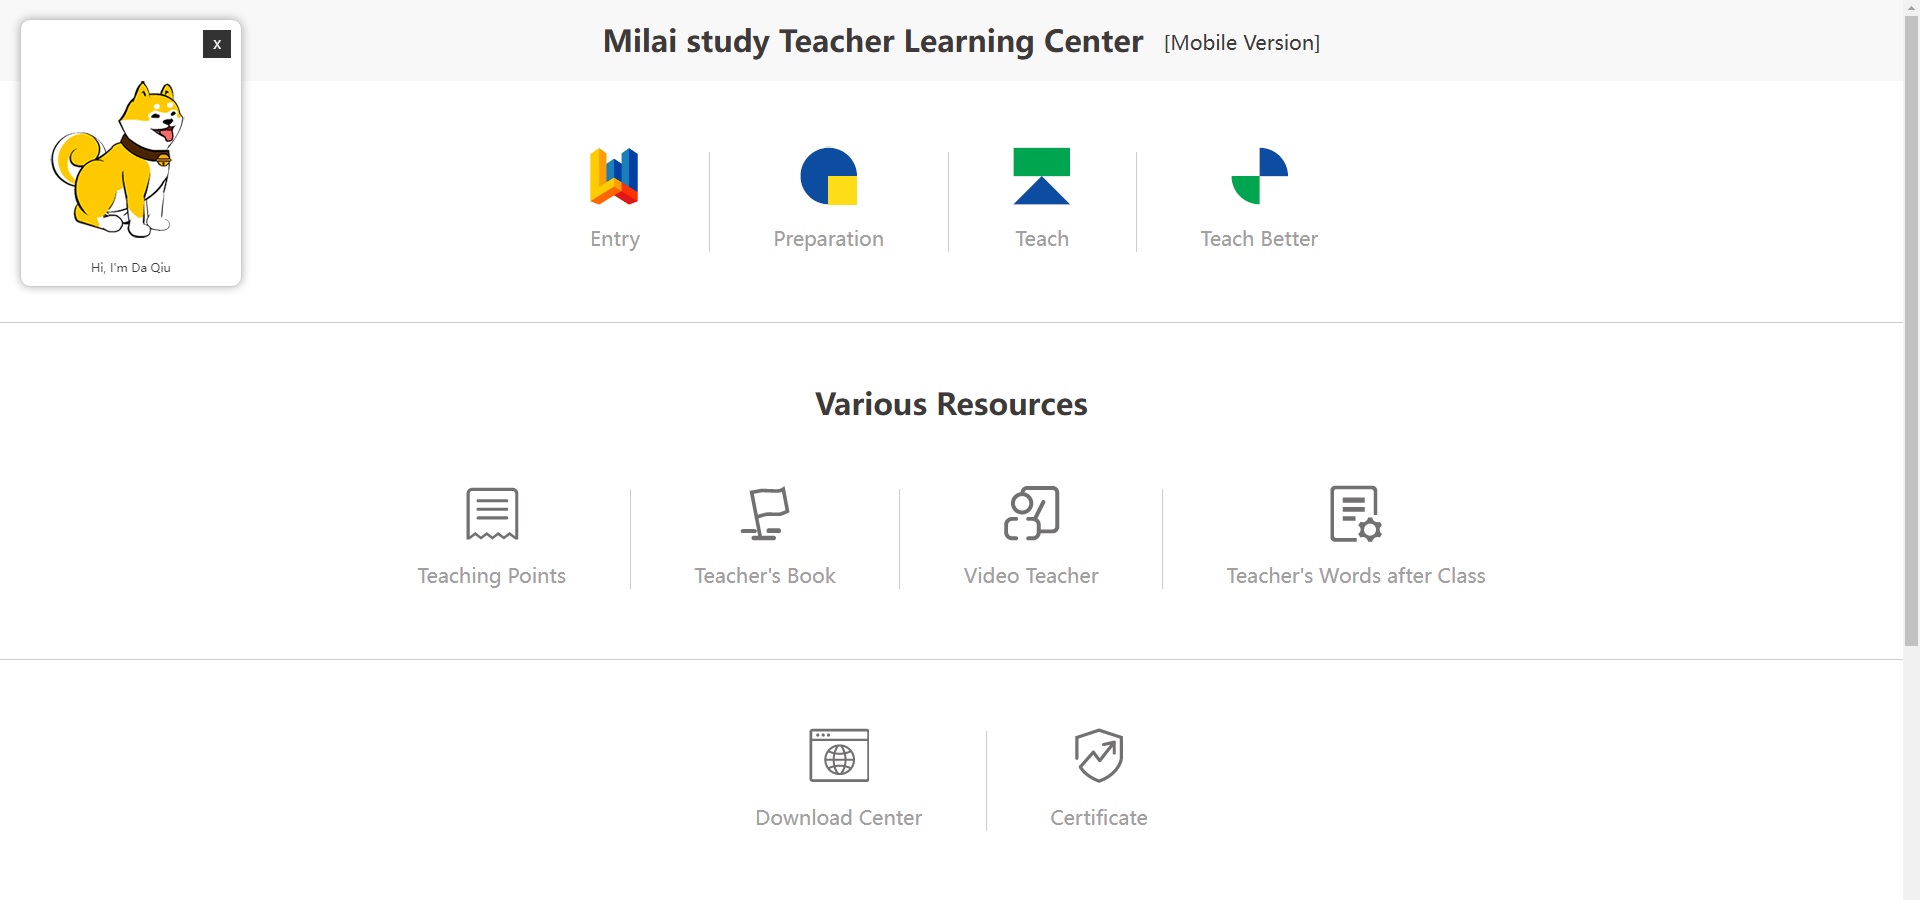Open the Video Teacher icon
The height and width of the screenshot is (900, 1920).
click(1031, 514)
